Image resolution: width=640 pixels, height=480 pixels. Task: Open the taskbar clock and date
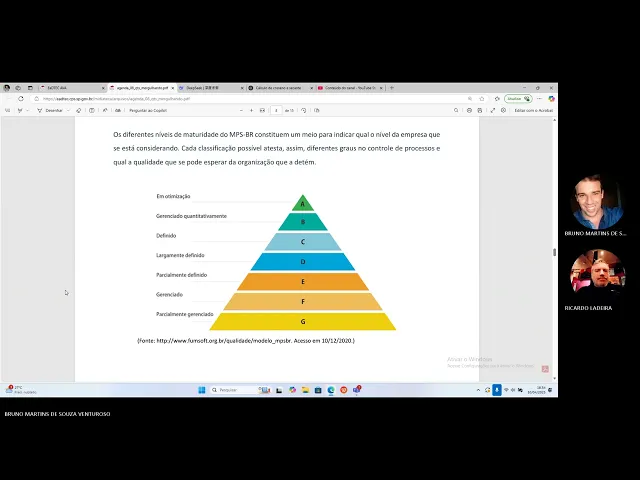(536, 390)
